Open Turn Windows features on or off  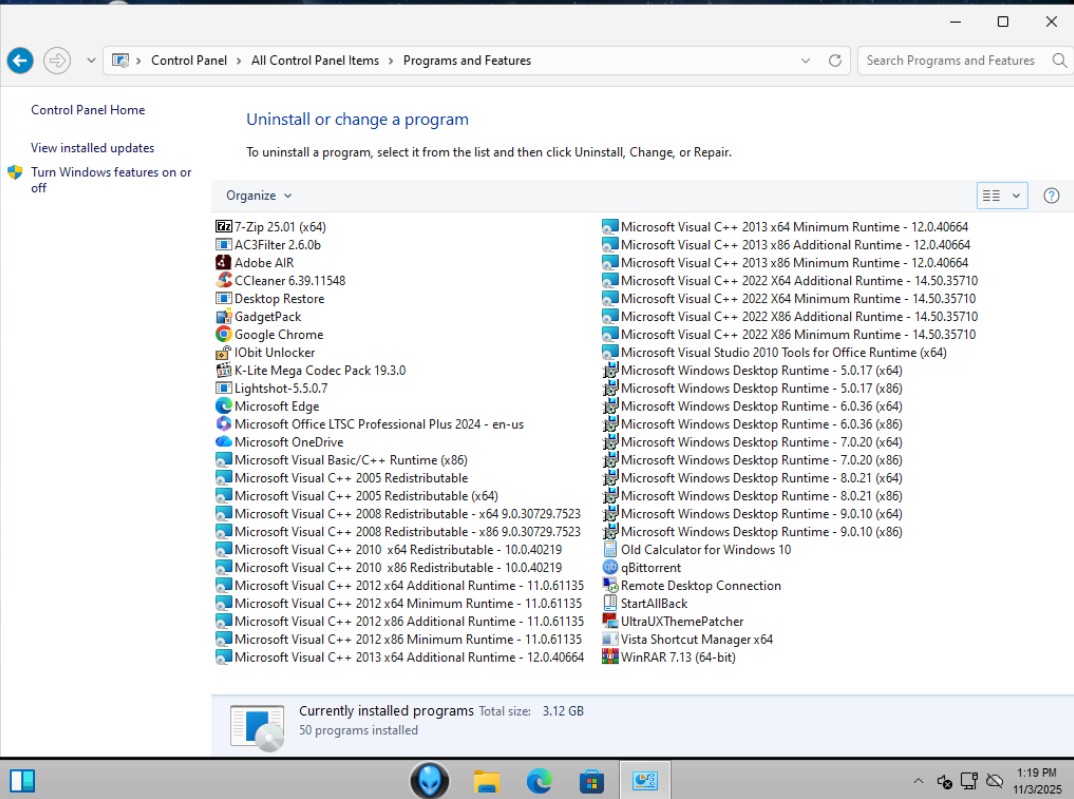[x=111, y=179]
